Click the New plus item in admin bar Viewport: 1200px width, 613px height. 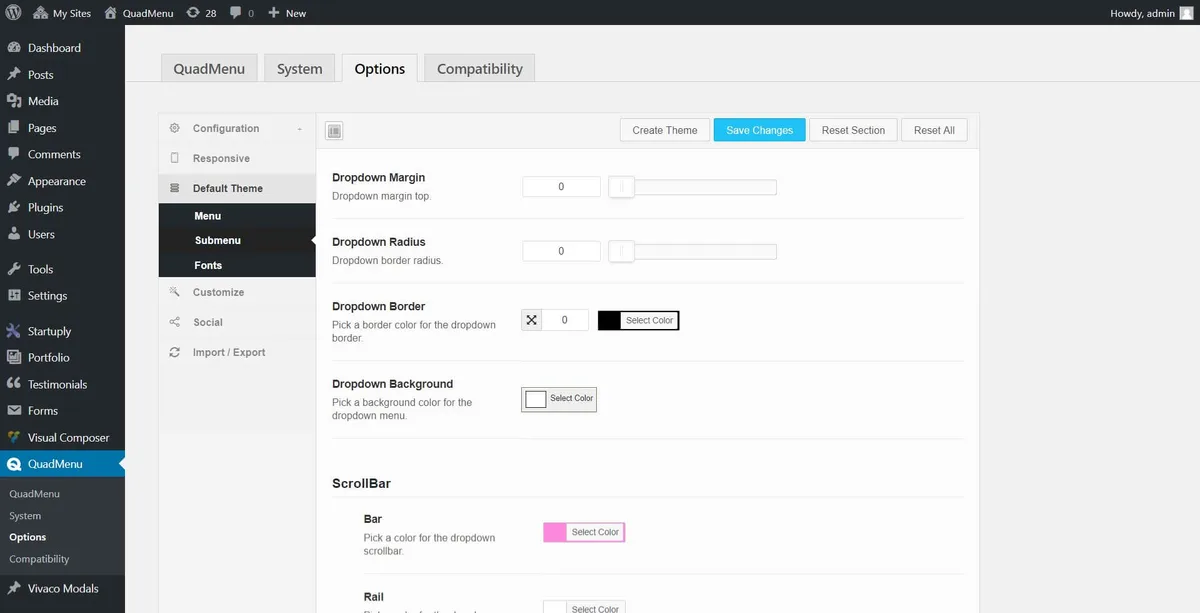pos(287,13)
